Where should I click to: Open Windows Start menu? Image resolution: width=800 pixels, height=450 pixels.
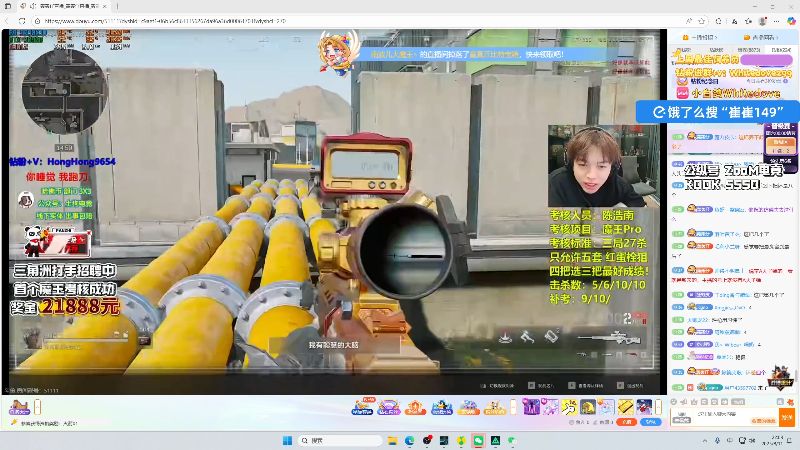coord(288,440)
